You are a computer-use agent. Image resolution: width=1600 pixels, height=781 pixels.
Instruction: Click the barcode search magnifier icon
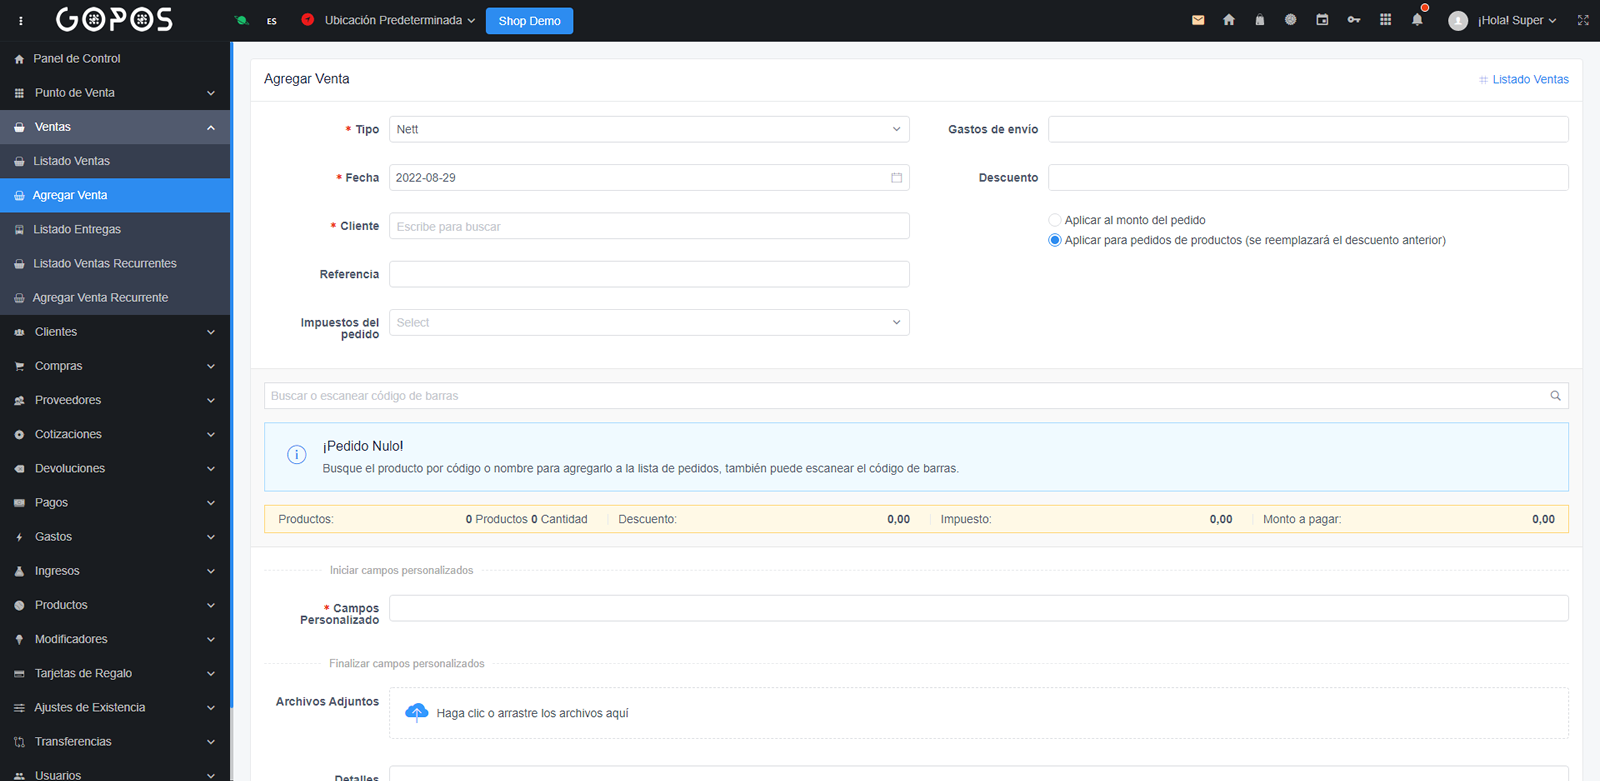(1555, 396)
